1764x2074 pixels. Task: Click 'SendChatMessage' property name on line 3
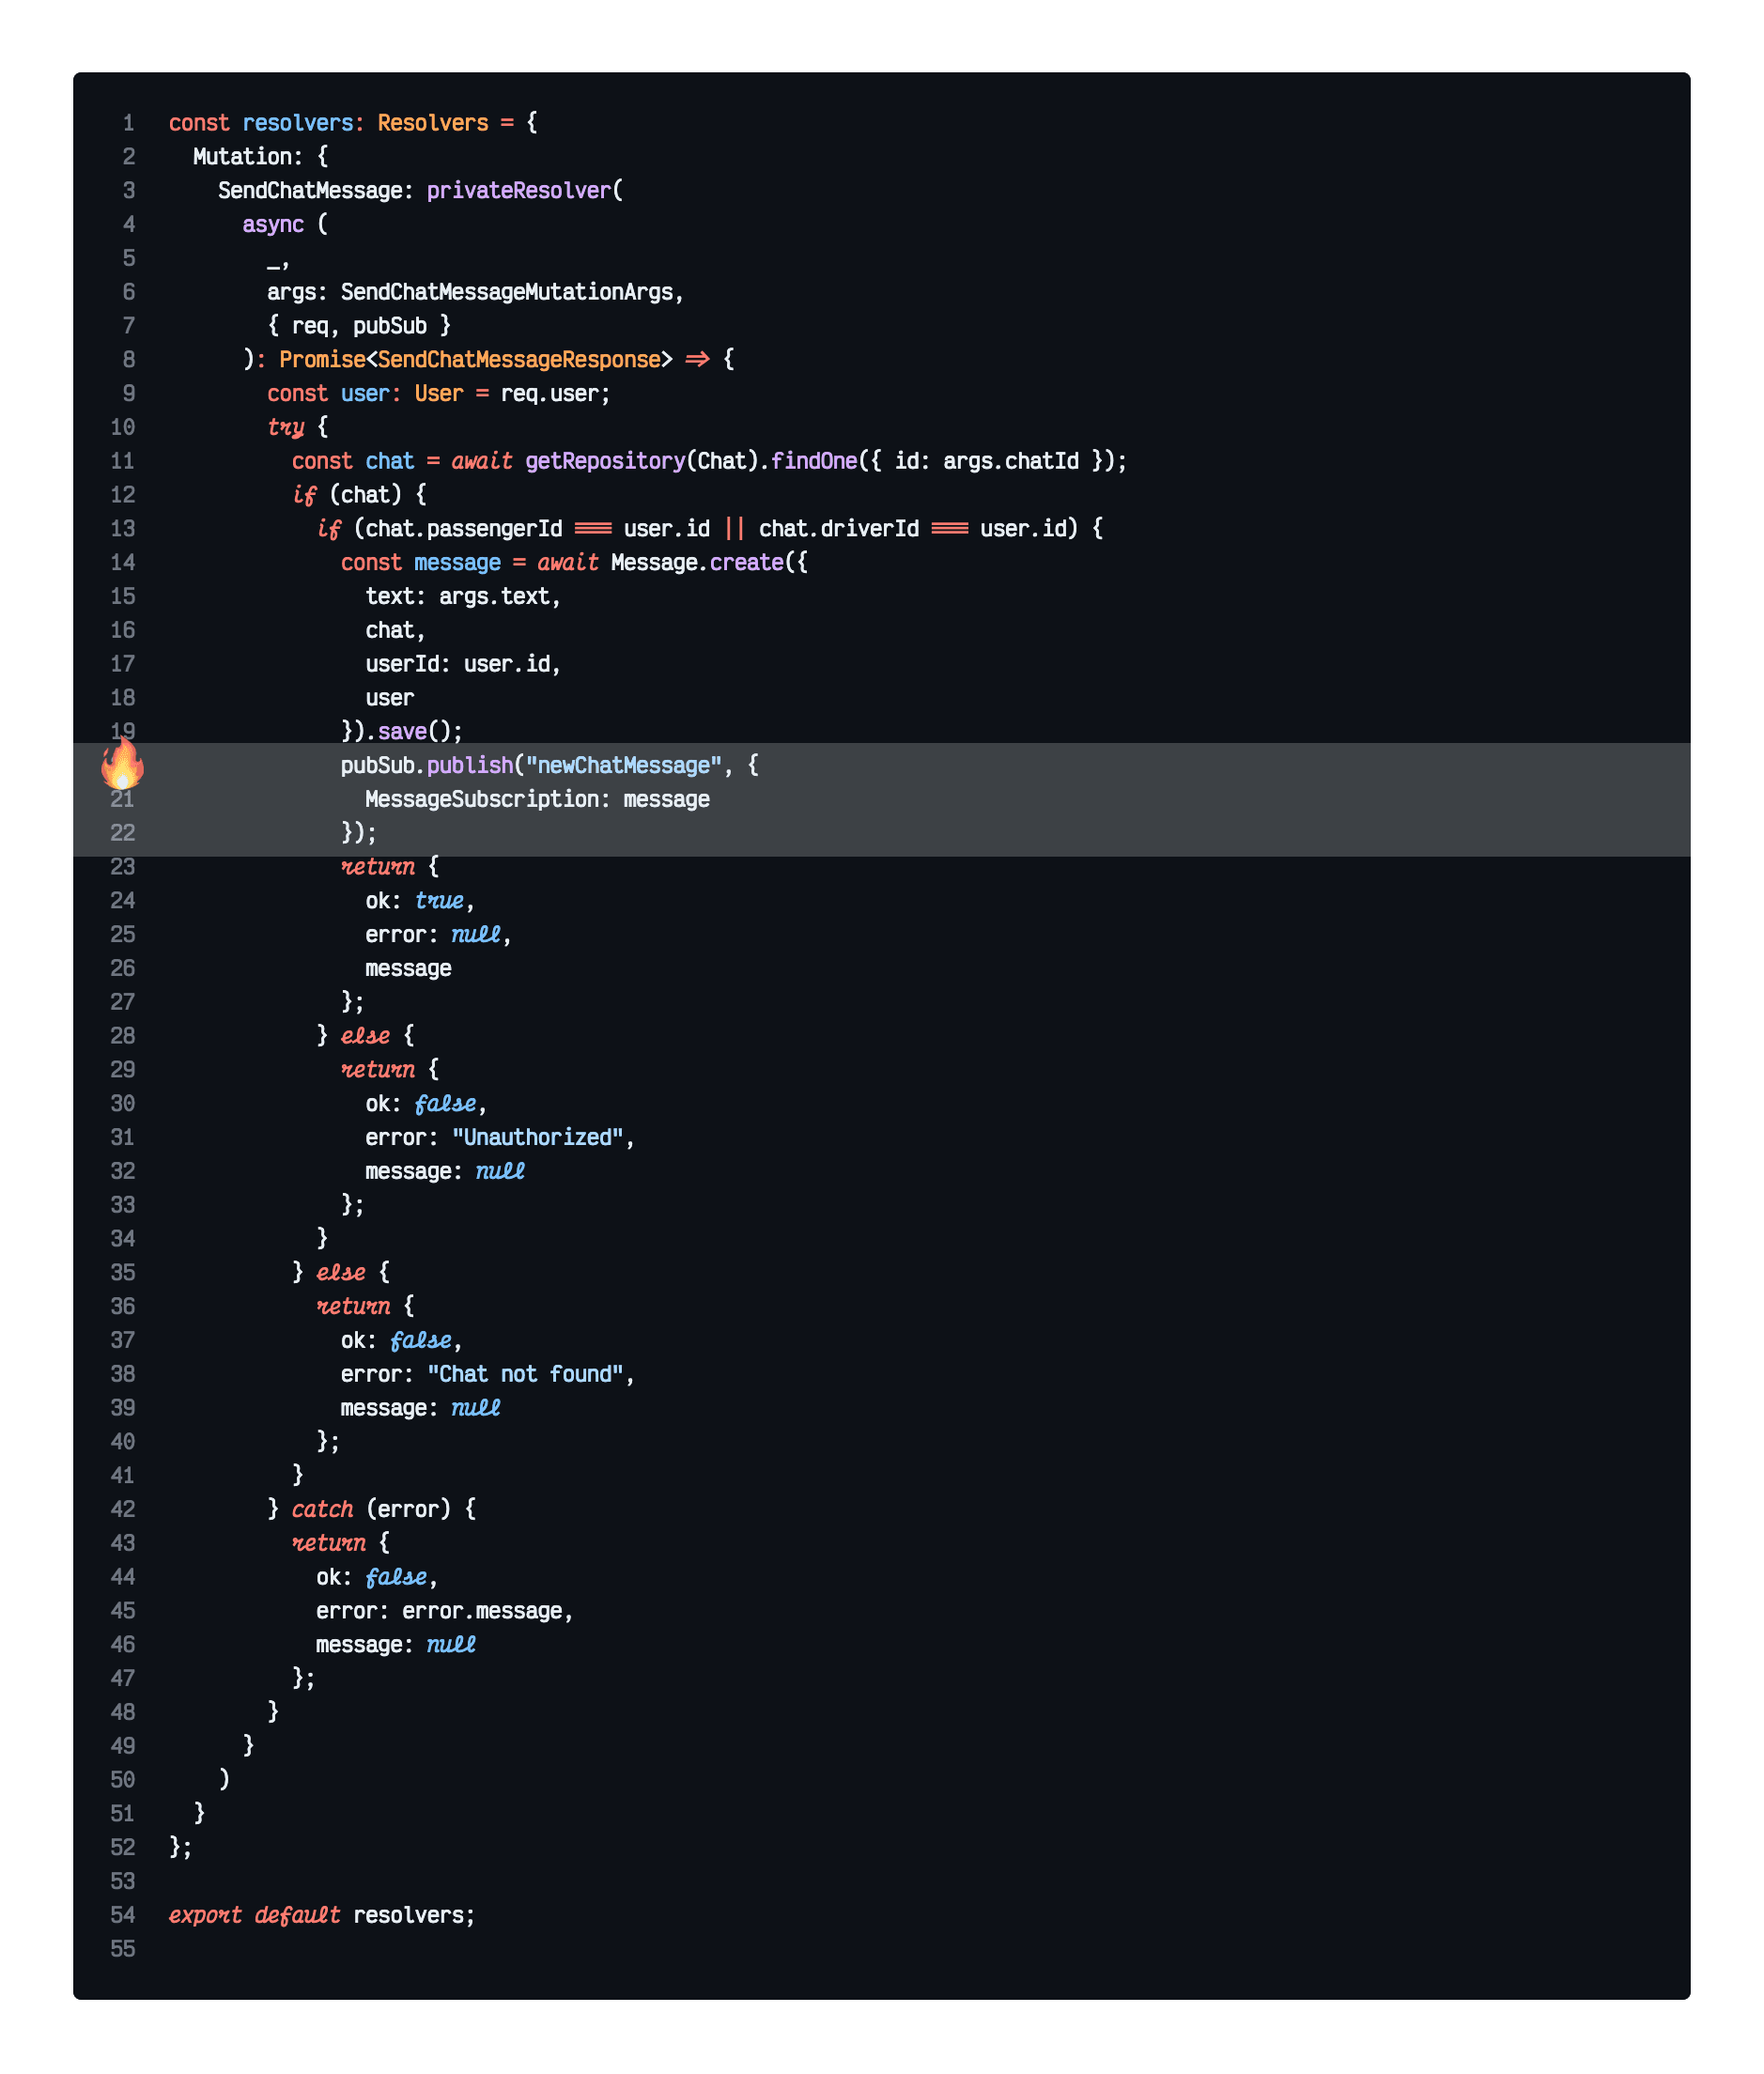310,191
